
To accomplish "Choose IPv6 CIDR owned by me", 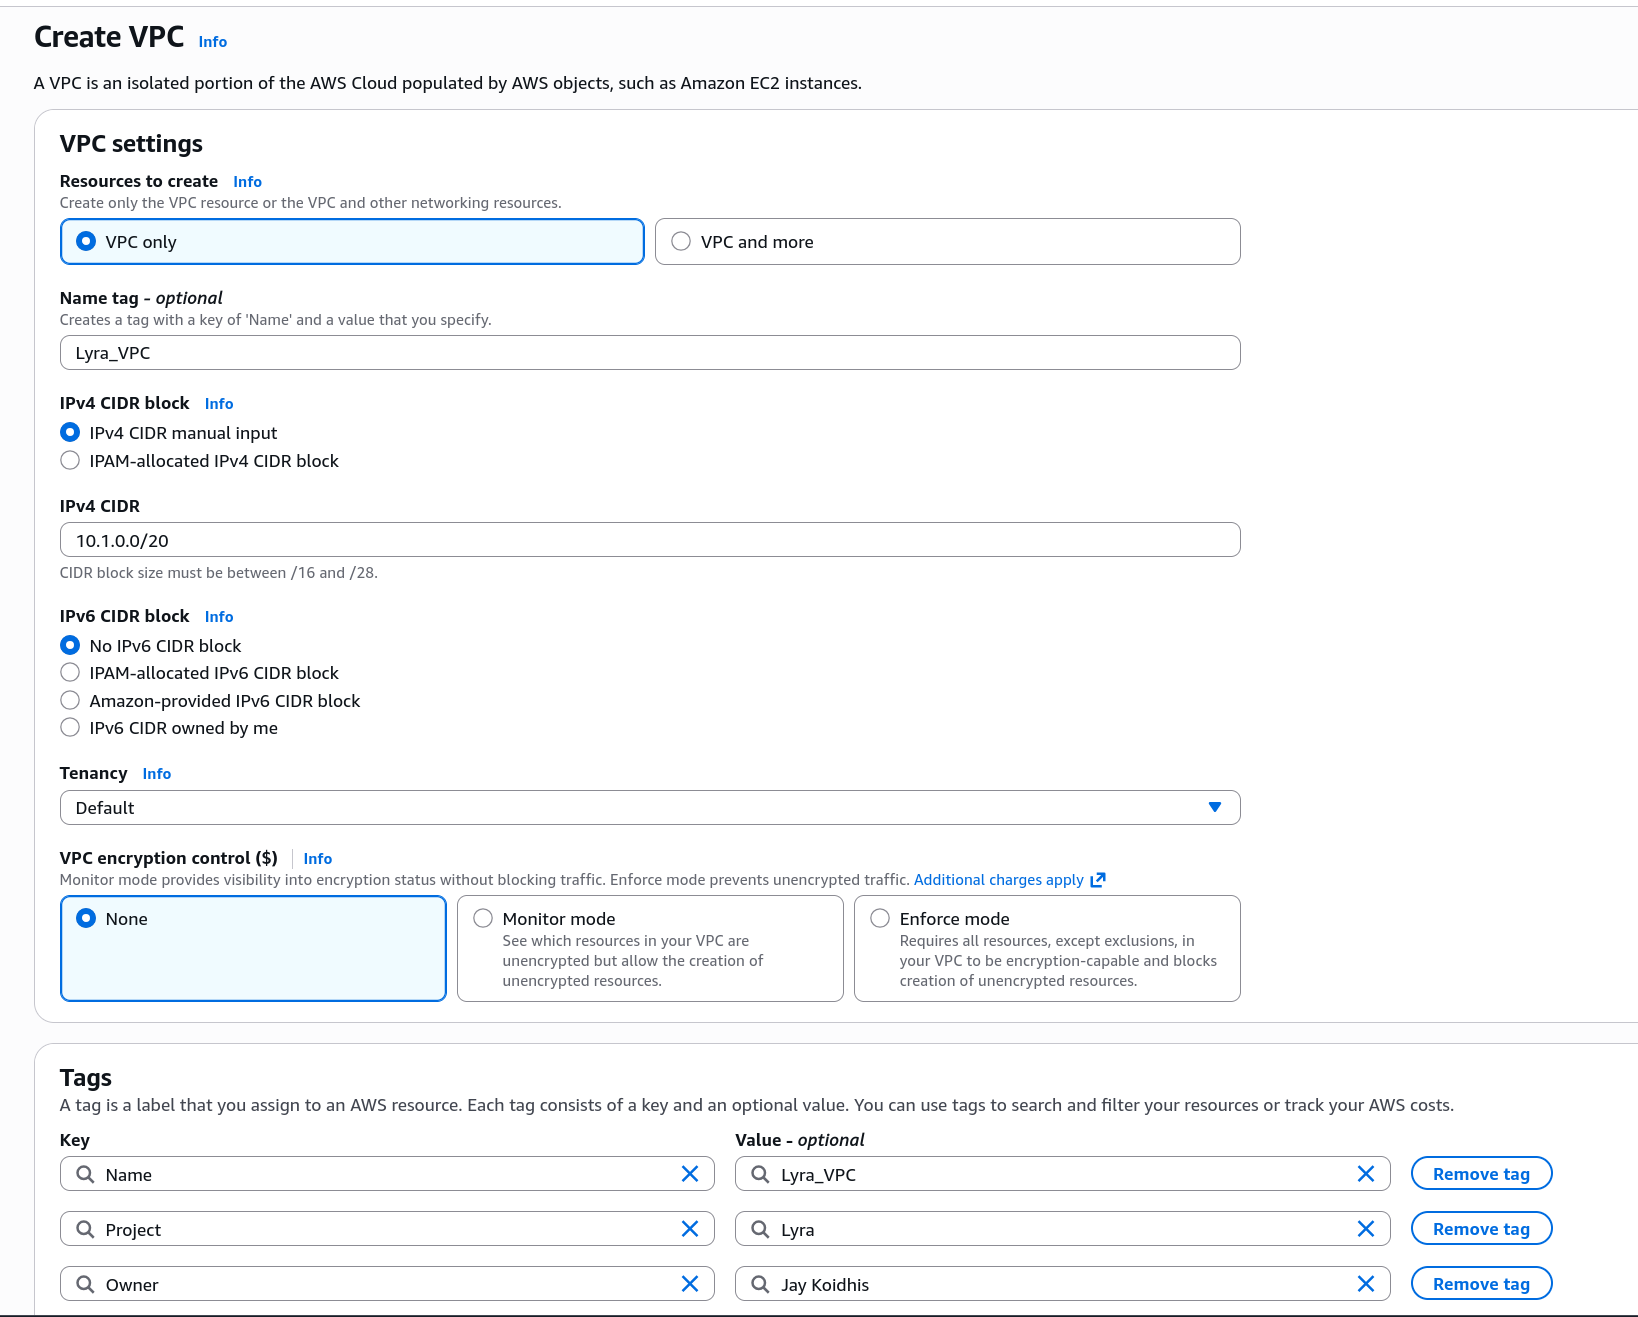I will pos(70,728).
